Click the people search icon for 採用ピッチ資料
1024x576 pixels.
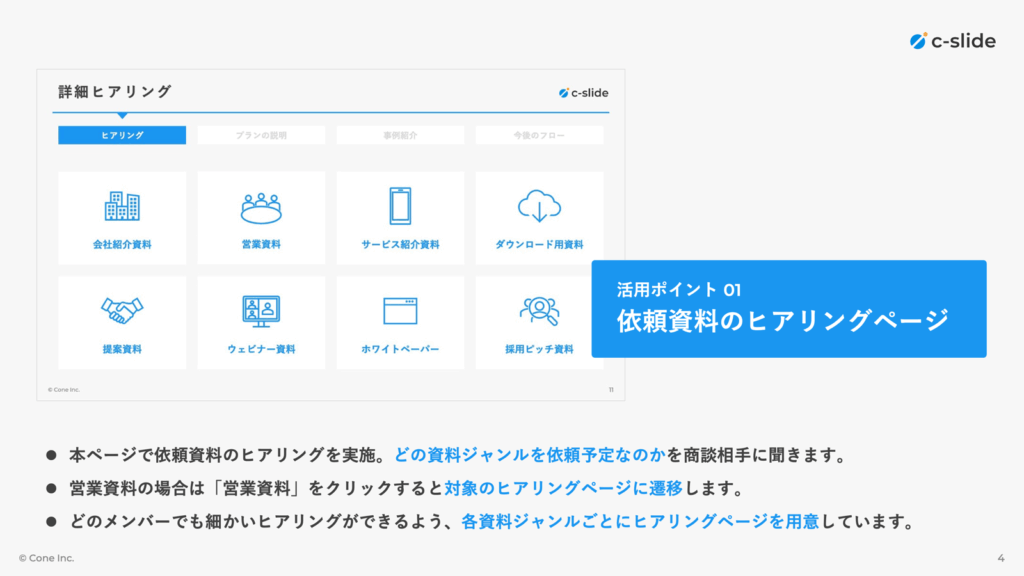coord(539,311)
